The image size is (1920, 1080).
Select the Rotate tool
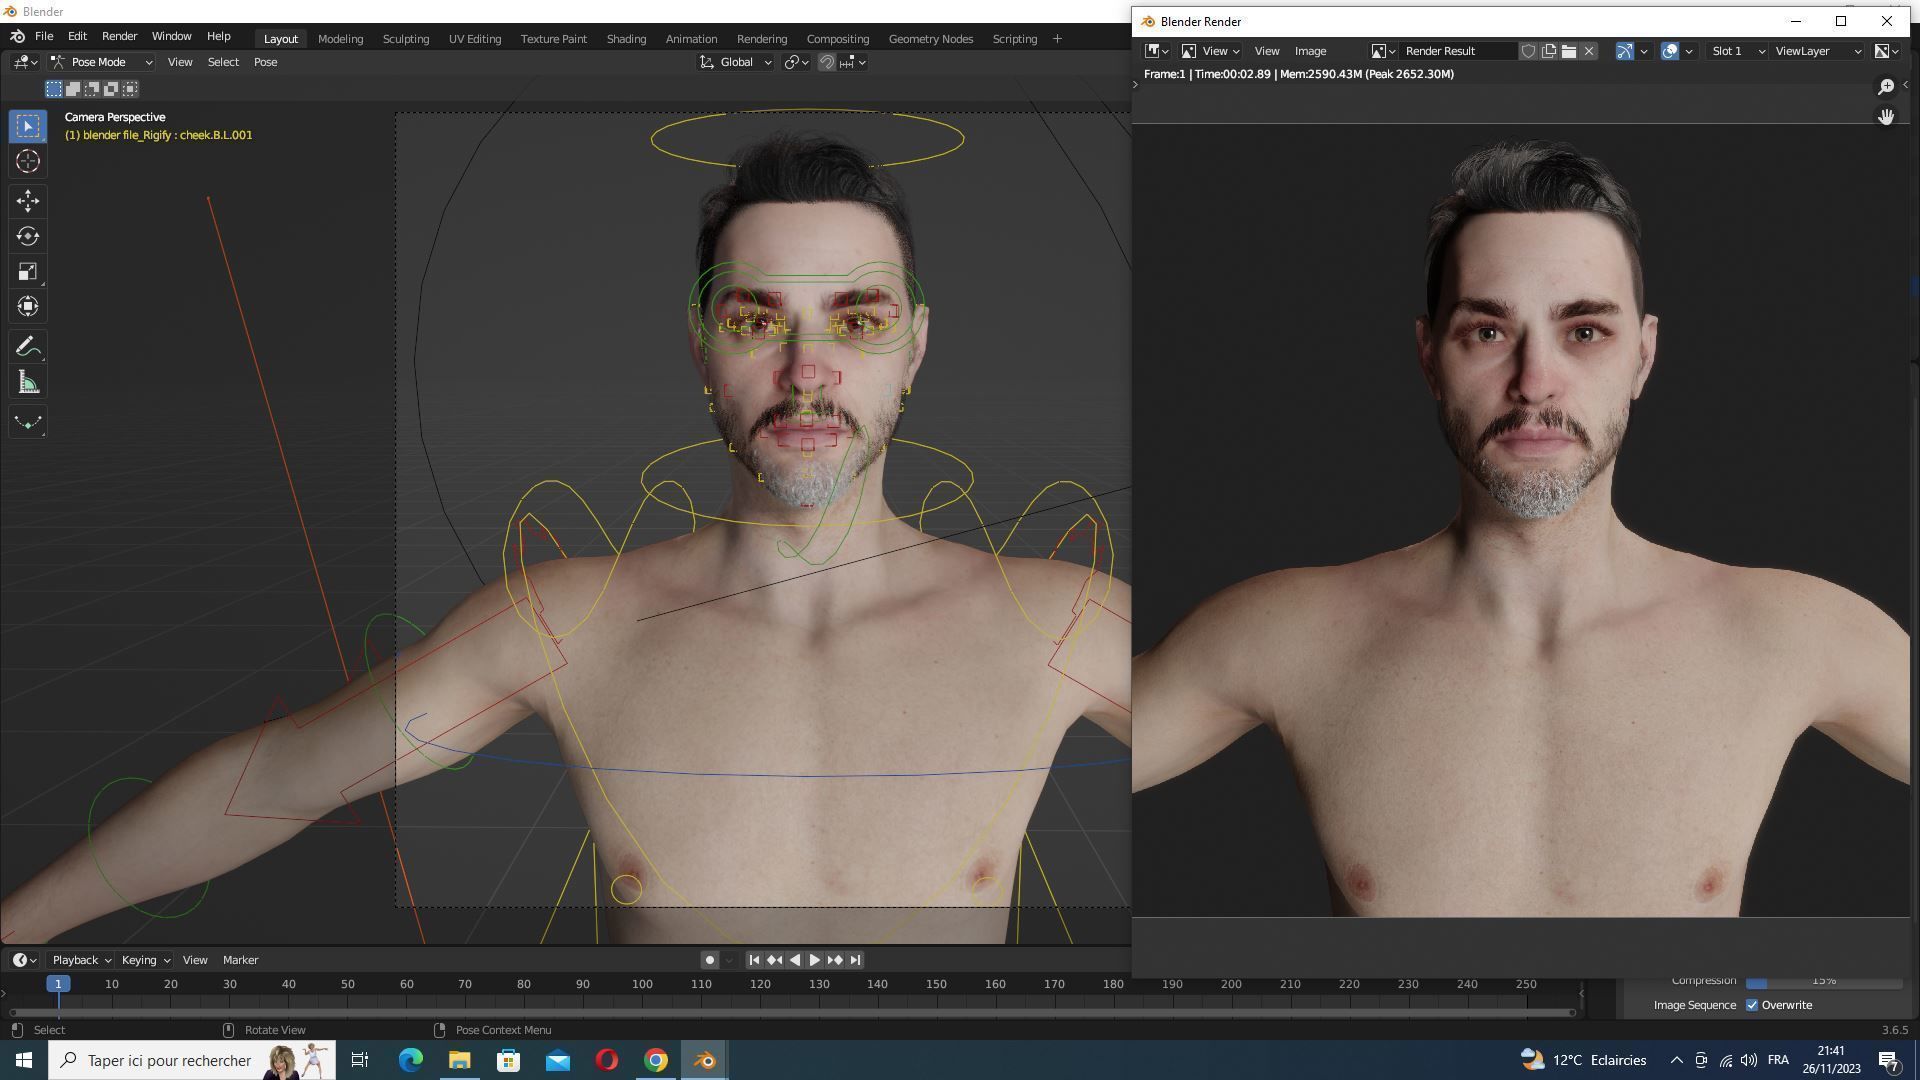[28, 236]
